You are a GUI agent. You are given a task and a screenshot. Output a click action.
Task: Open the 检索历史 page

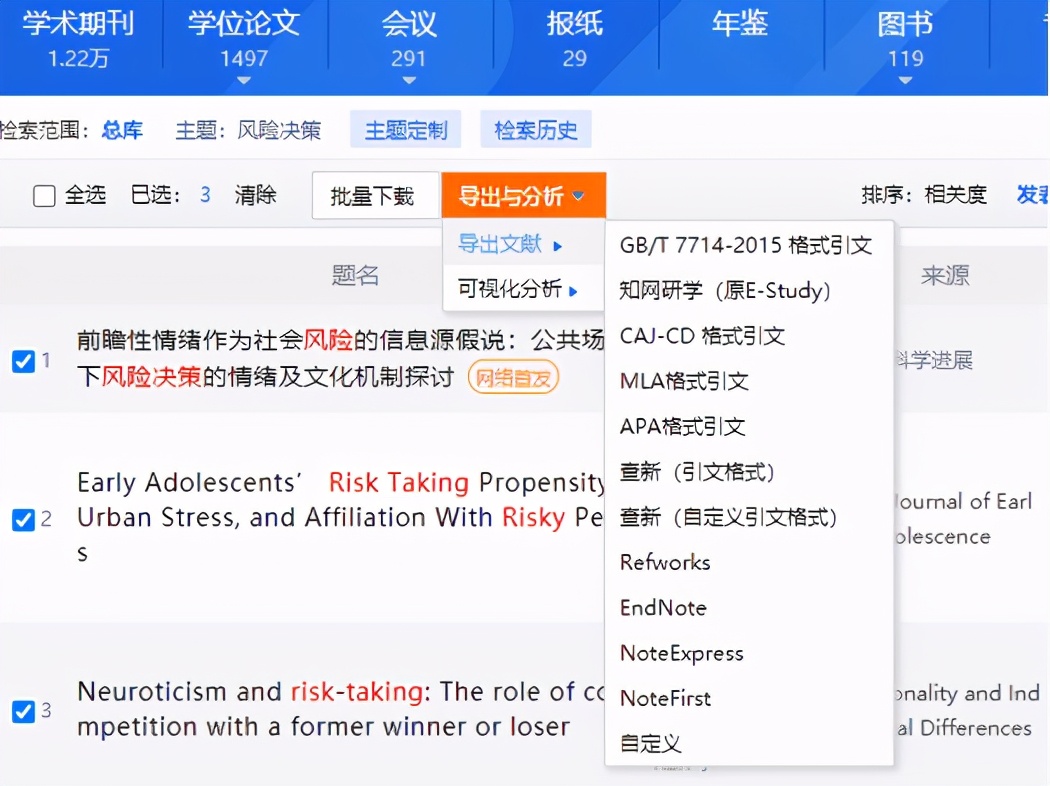coord(536,130)
